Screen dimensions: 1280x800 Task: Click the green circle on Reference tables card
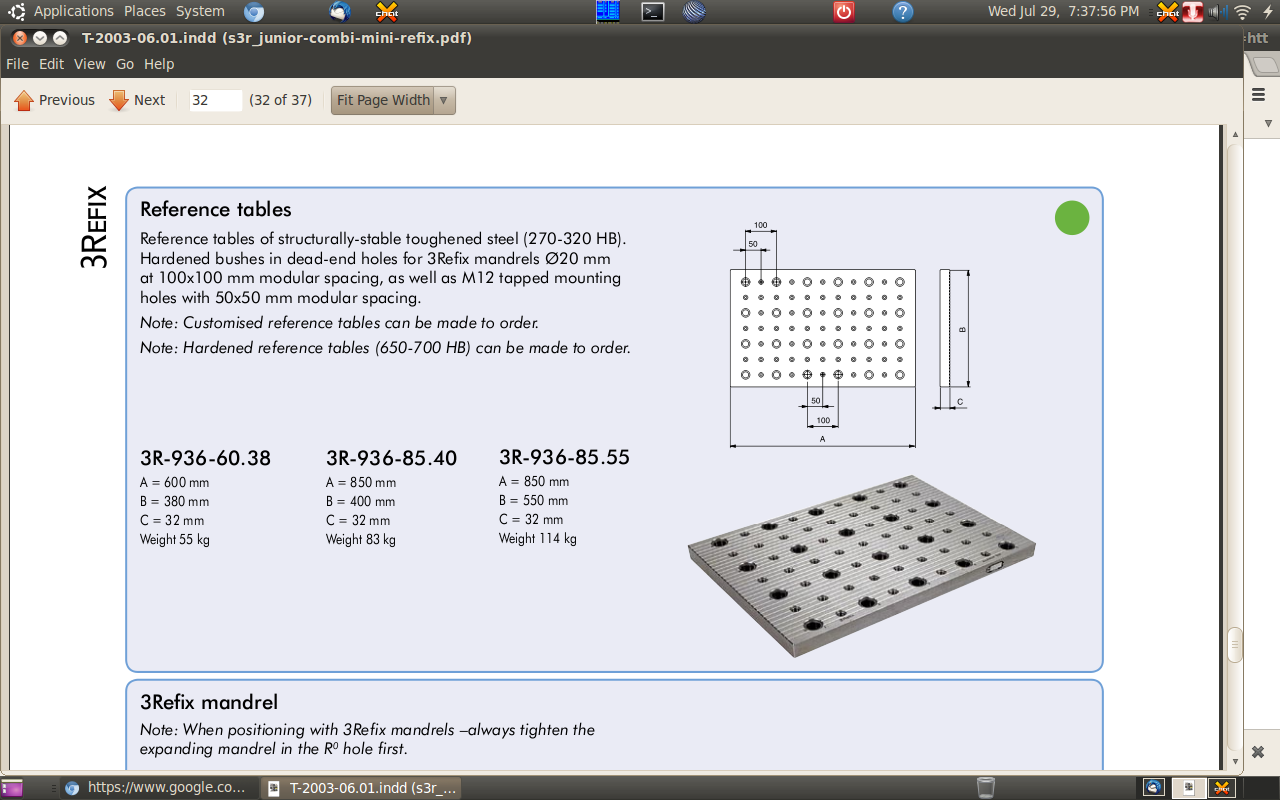[1072, 218]
